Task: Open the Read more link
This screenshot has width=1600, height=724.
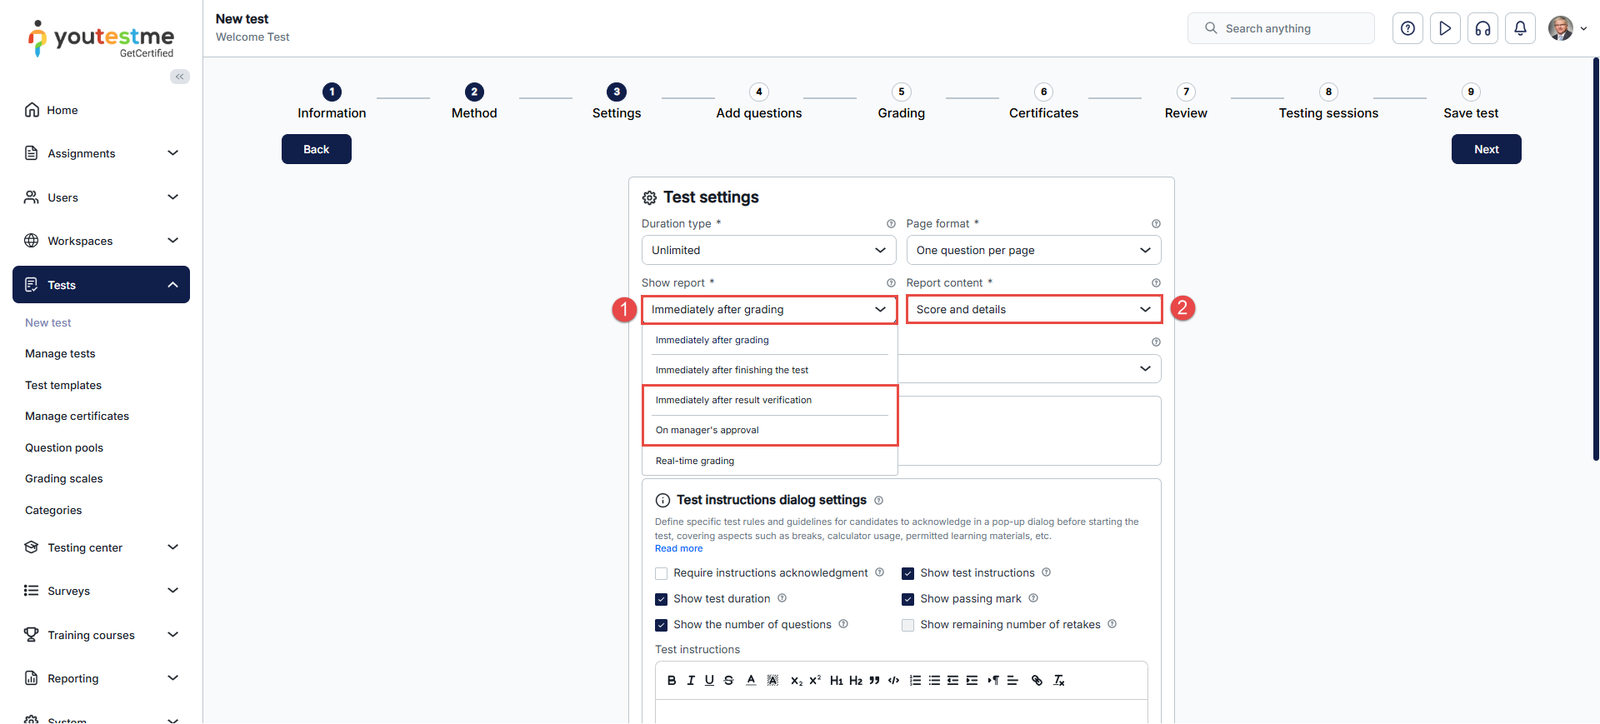Action: pyautogui.click(x=679, y=549)
